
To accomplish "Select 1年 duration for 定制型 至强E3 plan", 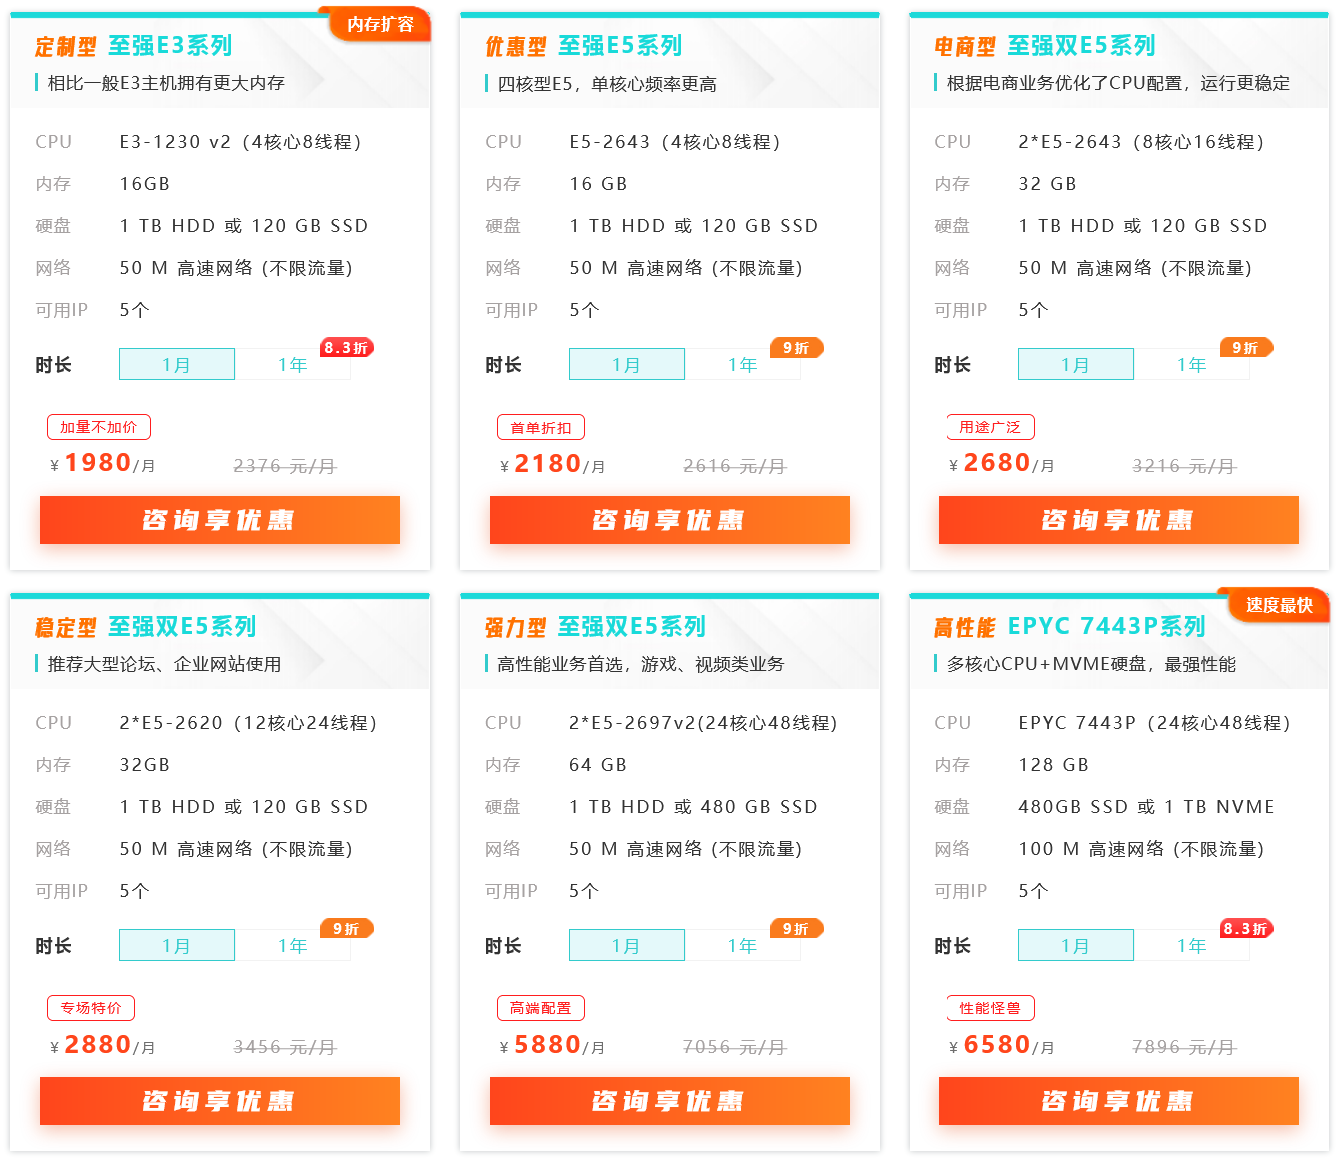I will tap(293, 365).
